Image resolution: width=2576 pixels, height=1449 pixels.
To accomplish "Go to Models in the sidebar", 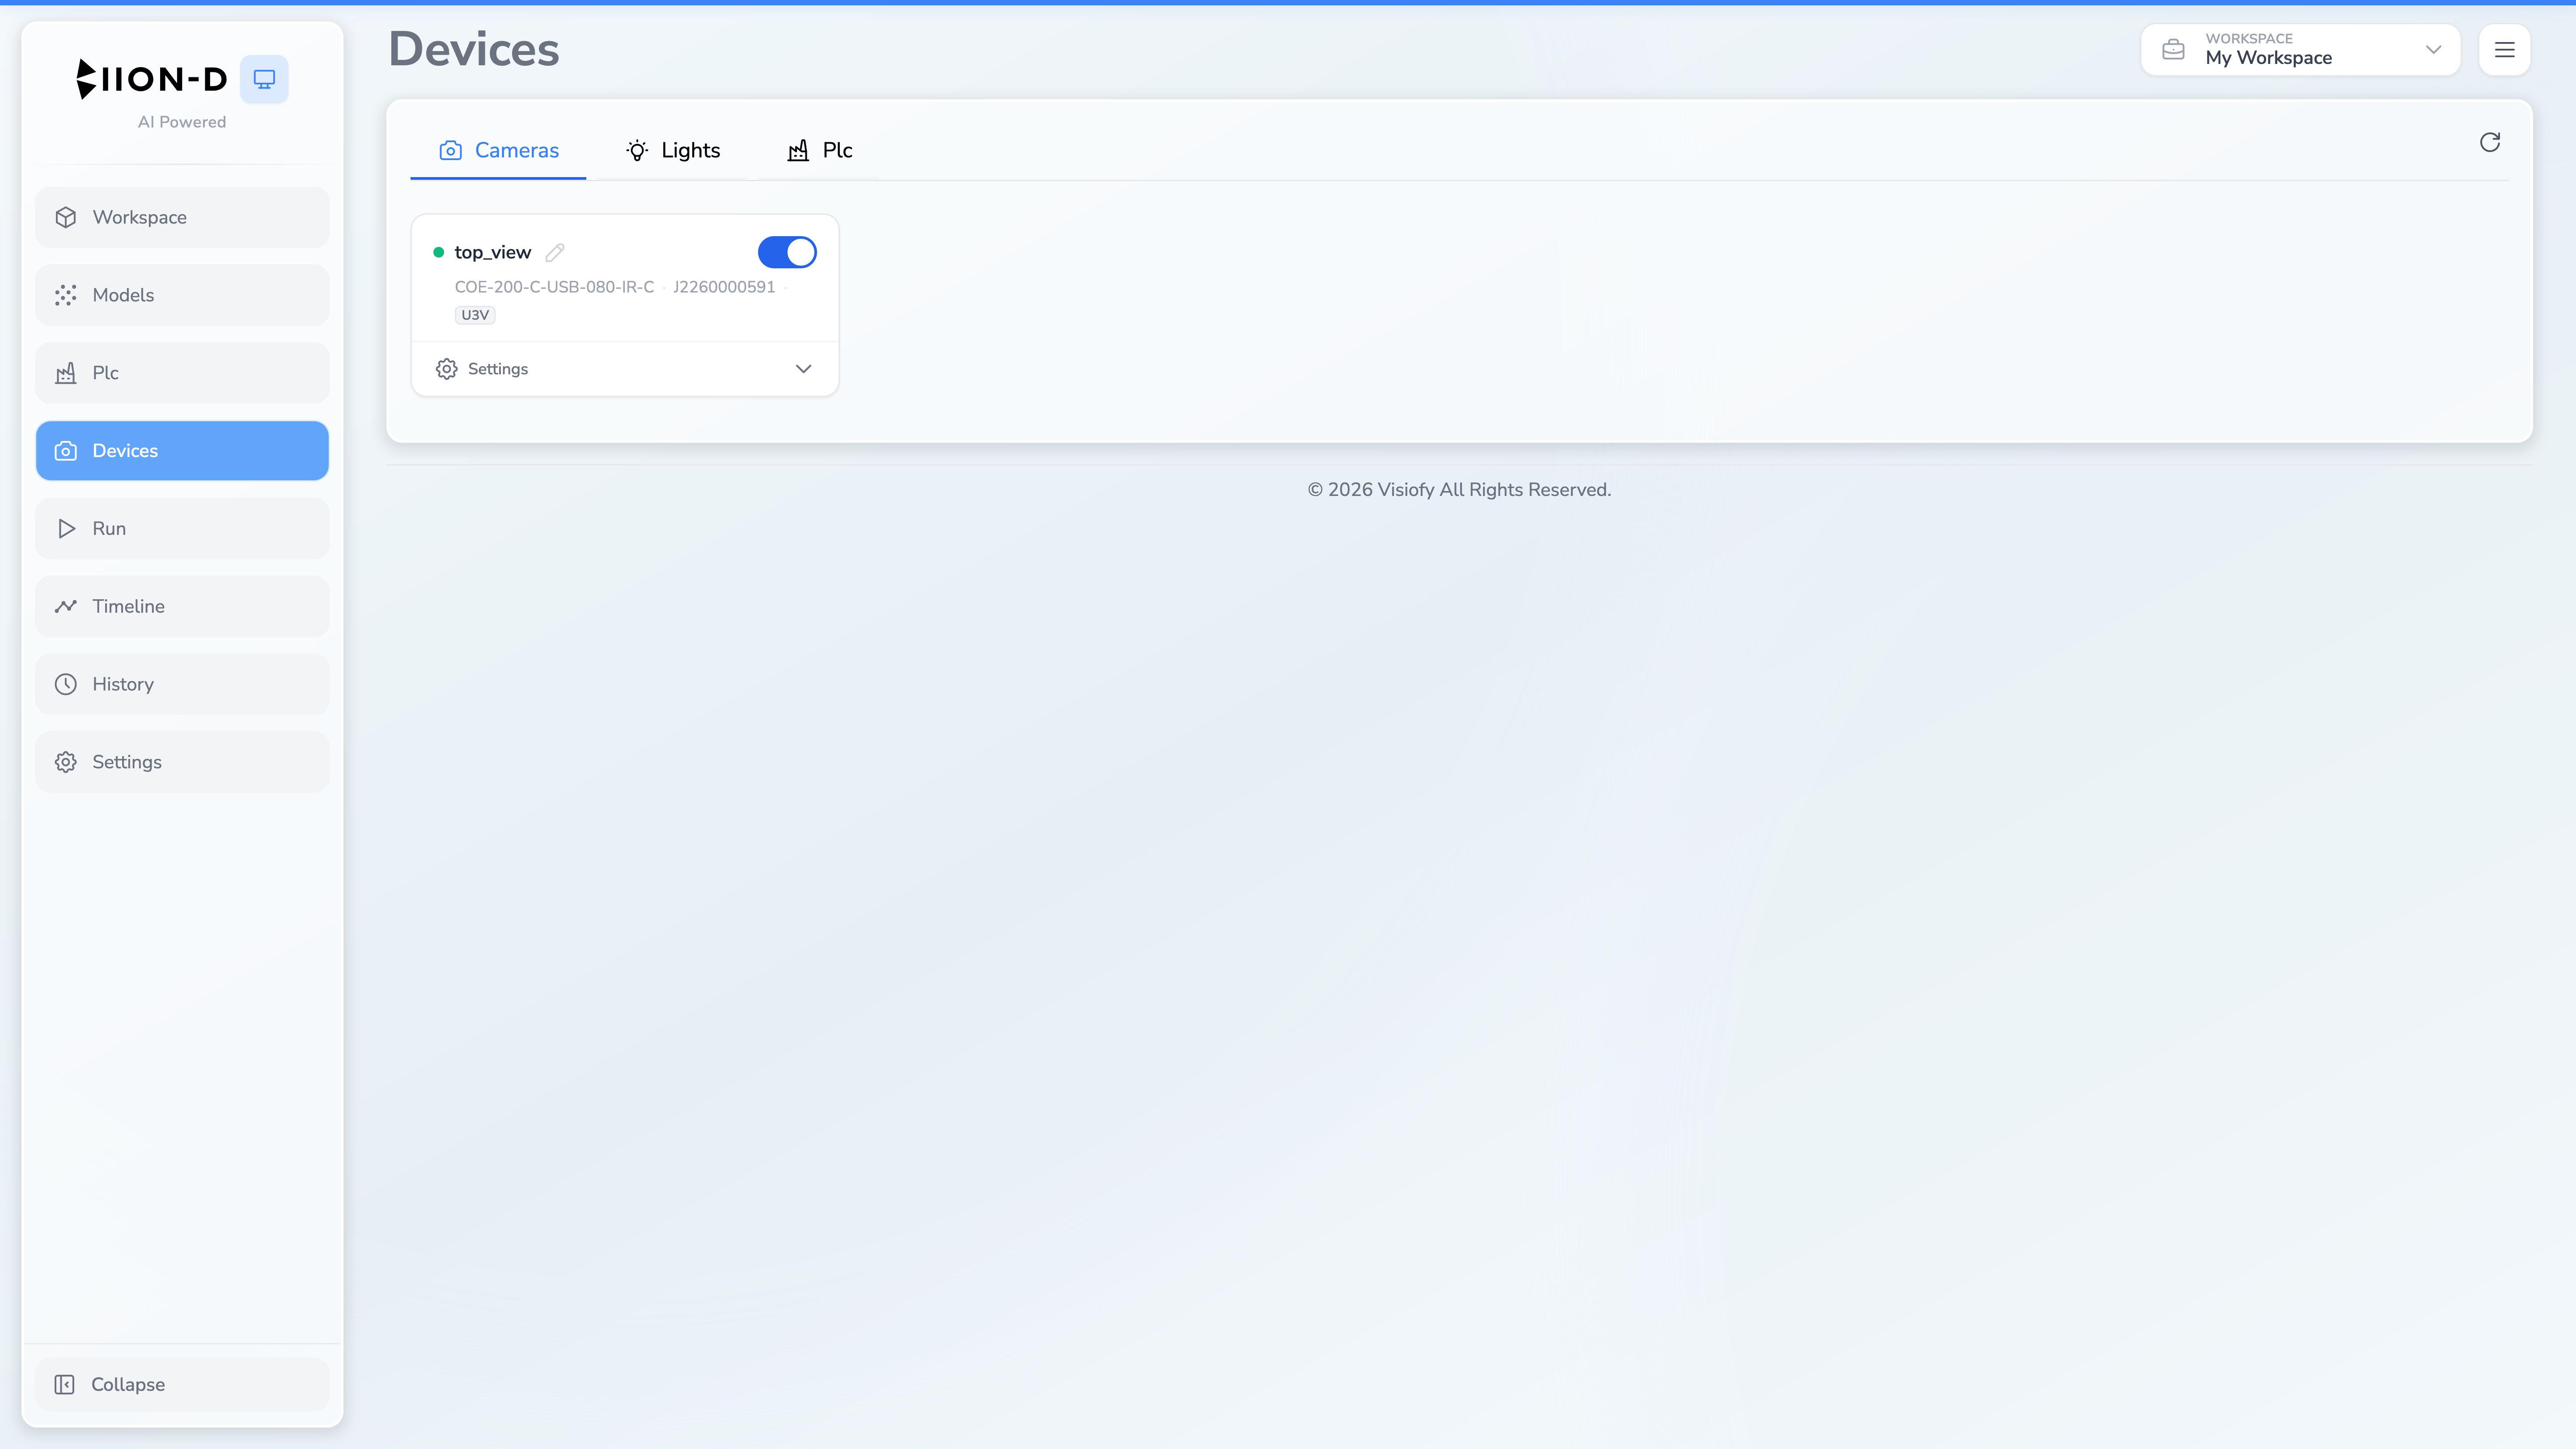I will coord(182,295).
